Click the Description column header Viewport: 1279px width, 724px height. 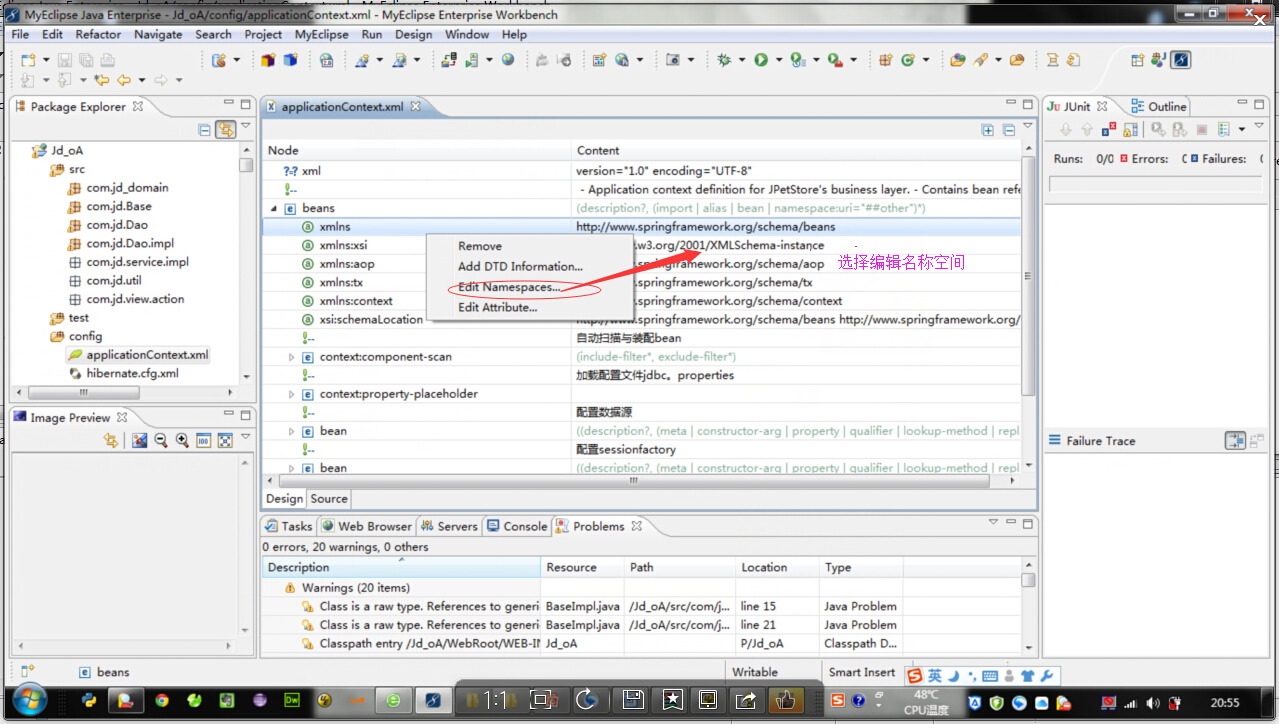coord(401,567)
